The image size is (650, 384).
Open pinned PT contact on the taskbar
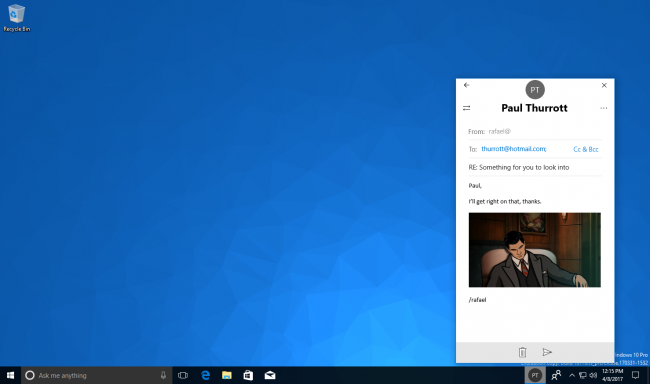point(535,375)
